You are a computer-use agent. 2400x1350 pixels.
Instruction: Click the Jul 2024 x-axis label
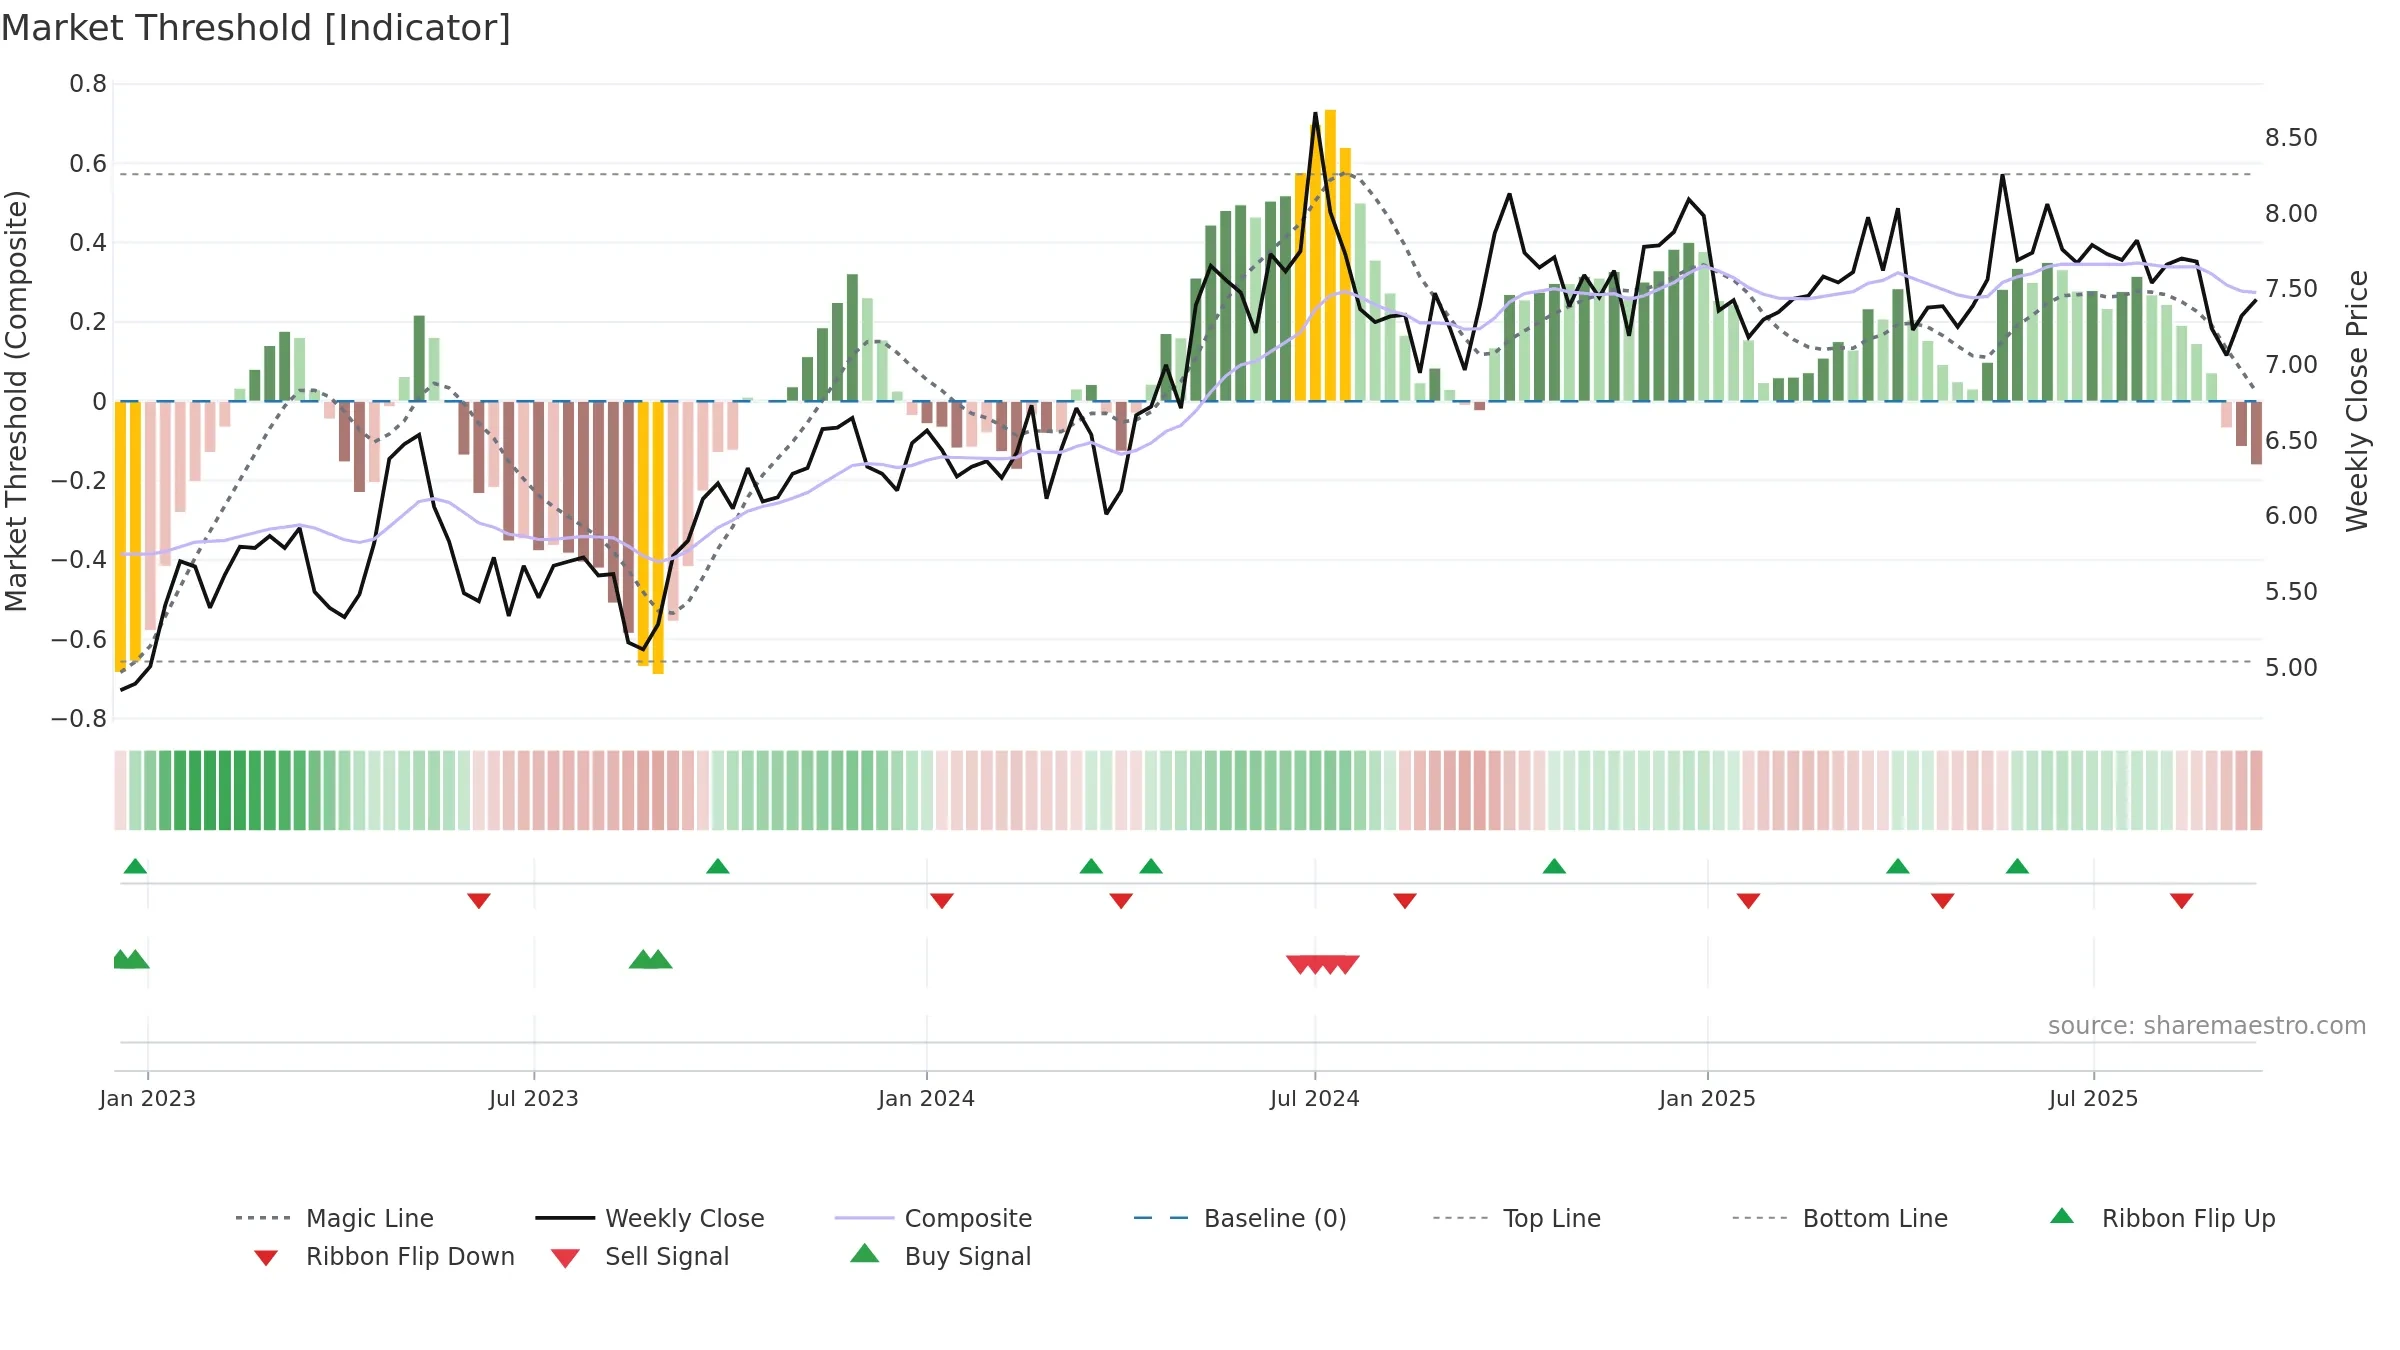(1315, 1098)
